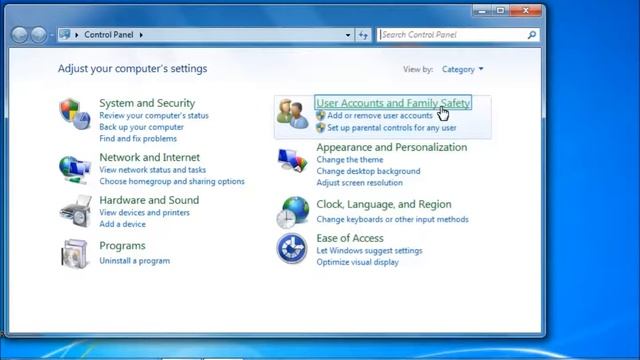Open Clock, Language, and Region heading link
Viewport: 640px width, 360px height.
[x=384, y=204]
